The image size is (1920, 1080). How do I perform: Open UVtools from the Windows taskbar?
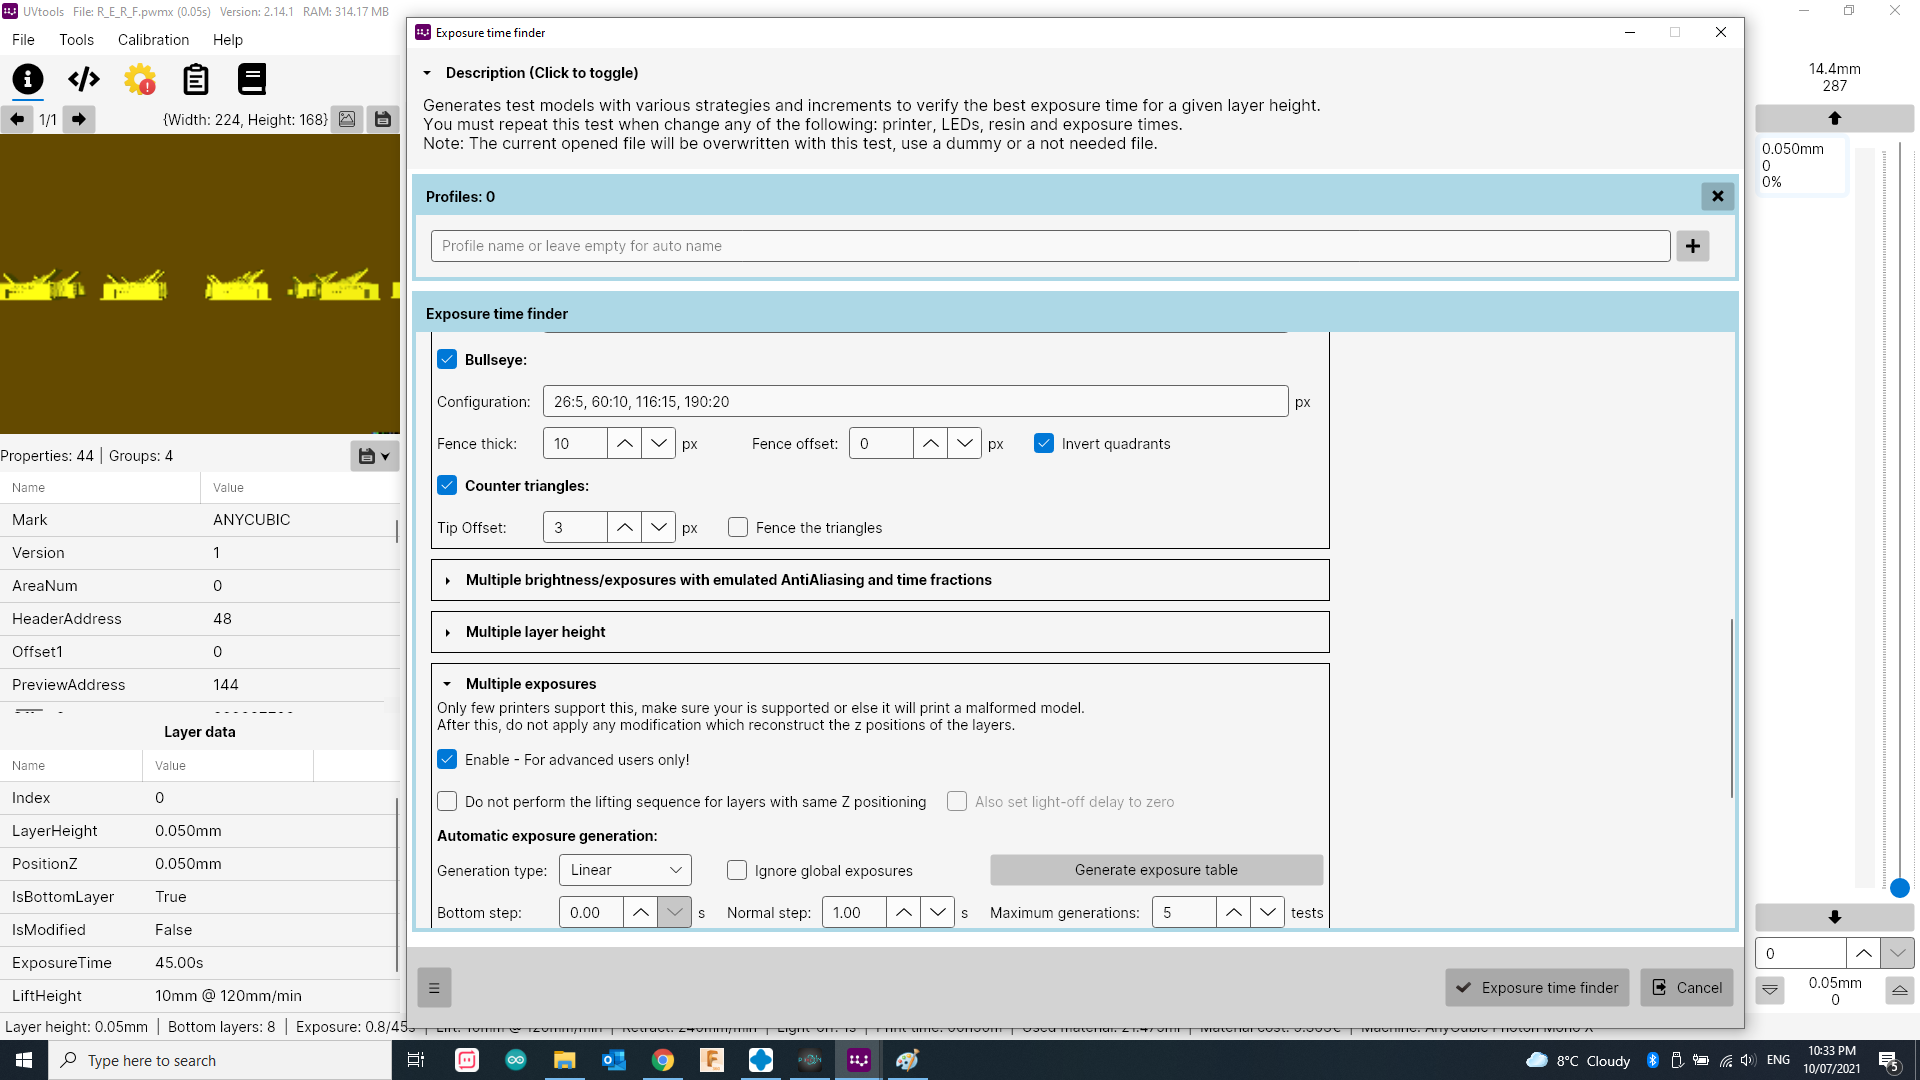click(858, 1060)
